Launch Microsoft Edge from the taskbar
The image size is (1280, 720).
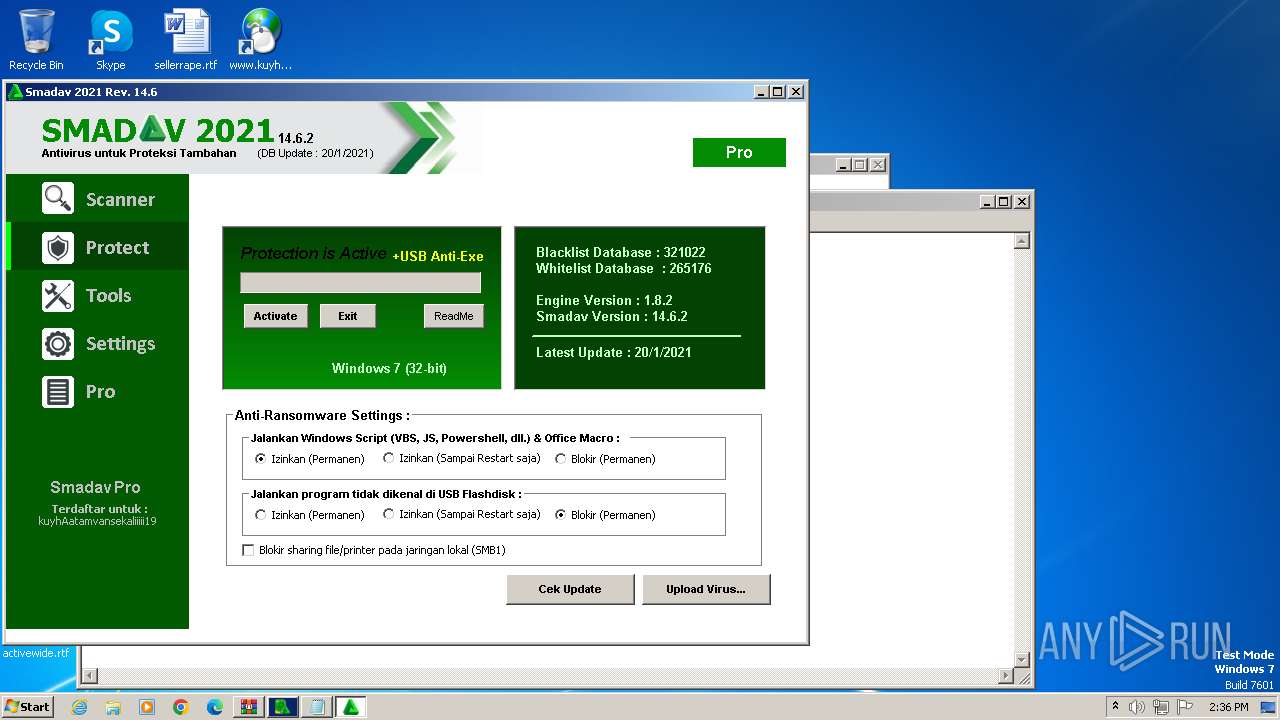(x=215, y=707)
